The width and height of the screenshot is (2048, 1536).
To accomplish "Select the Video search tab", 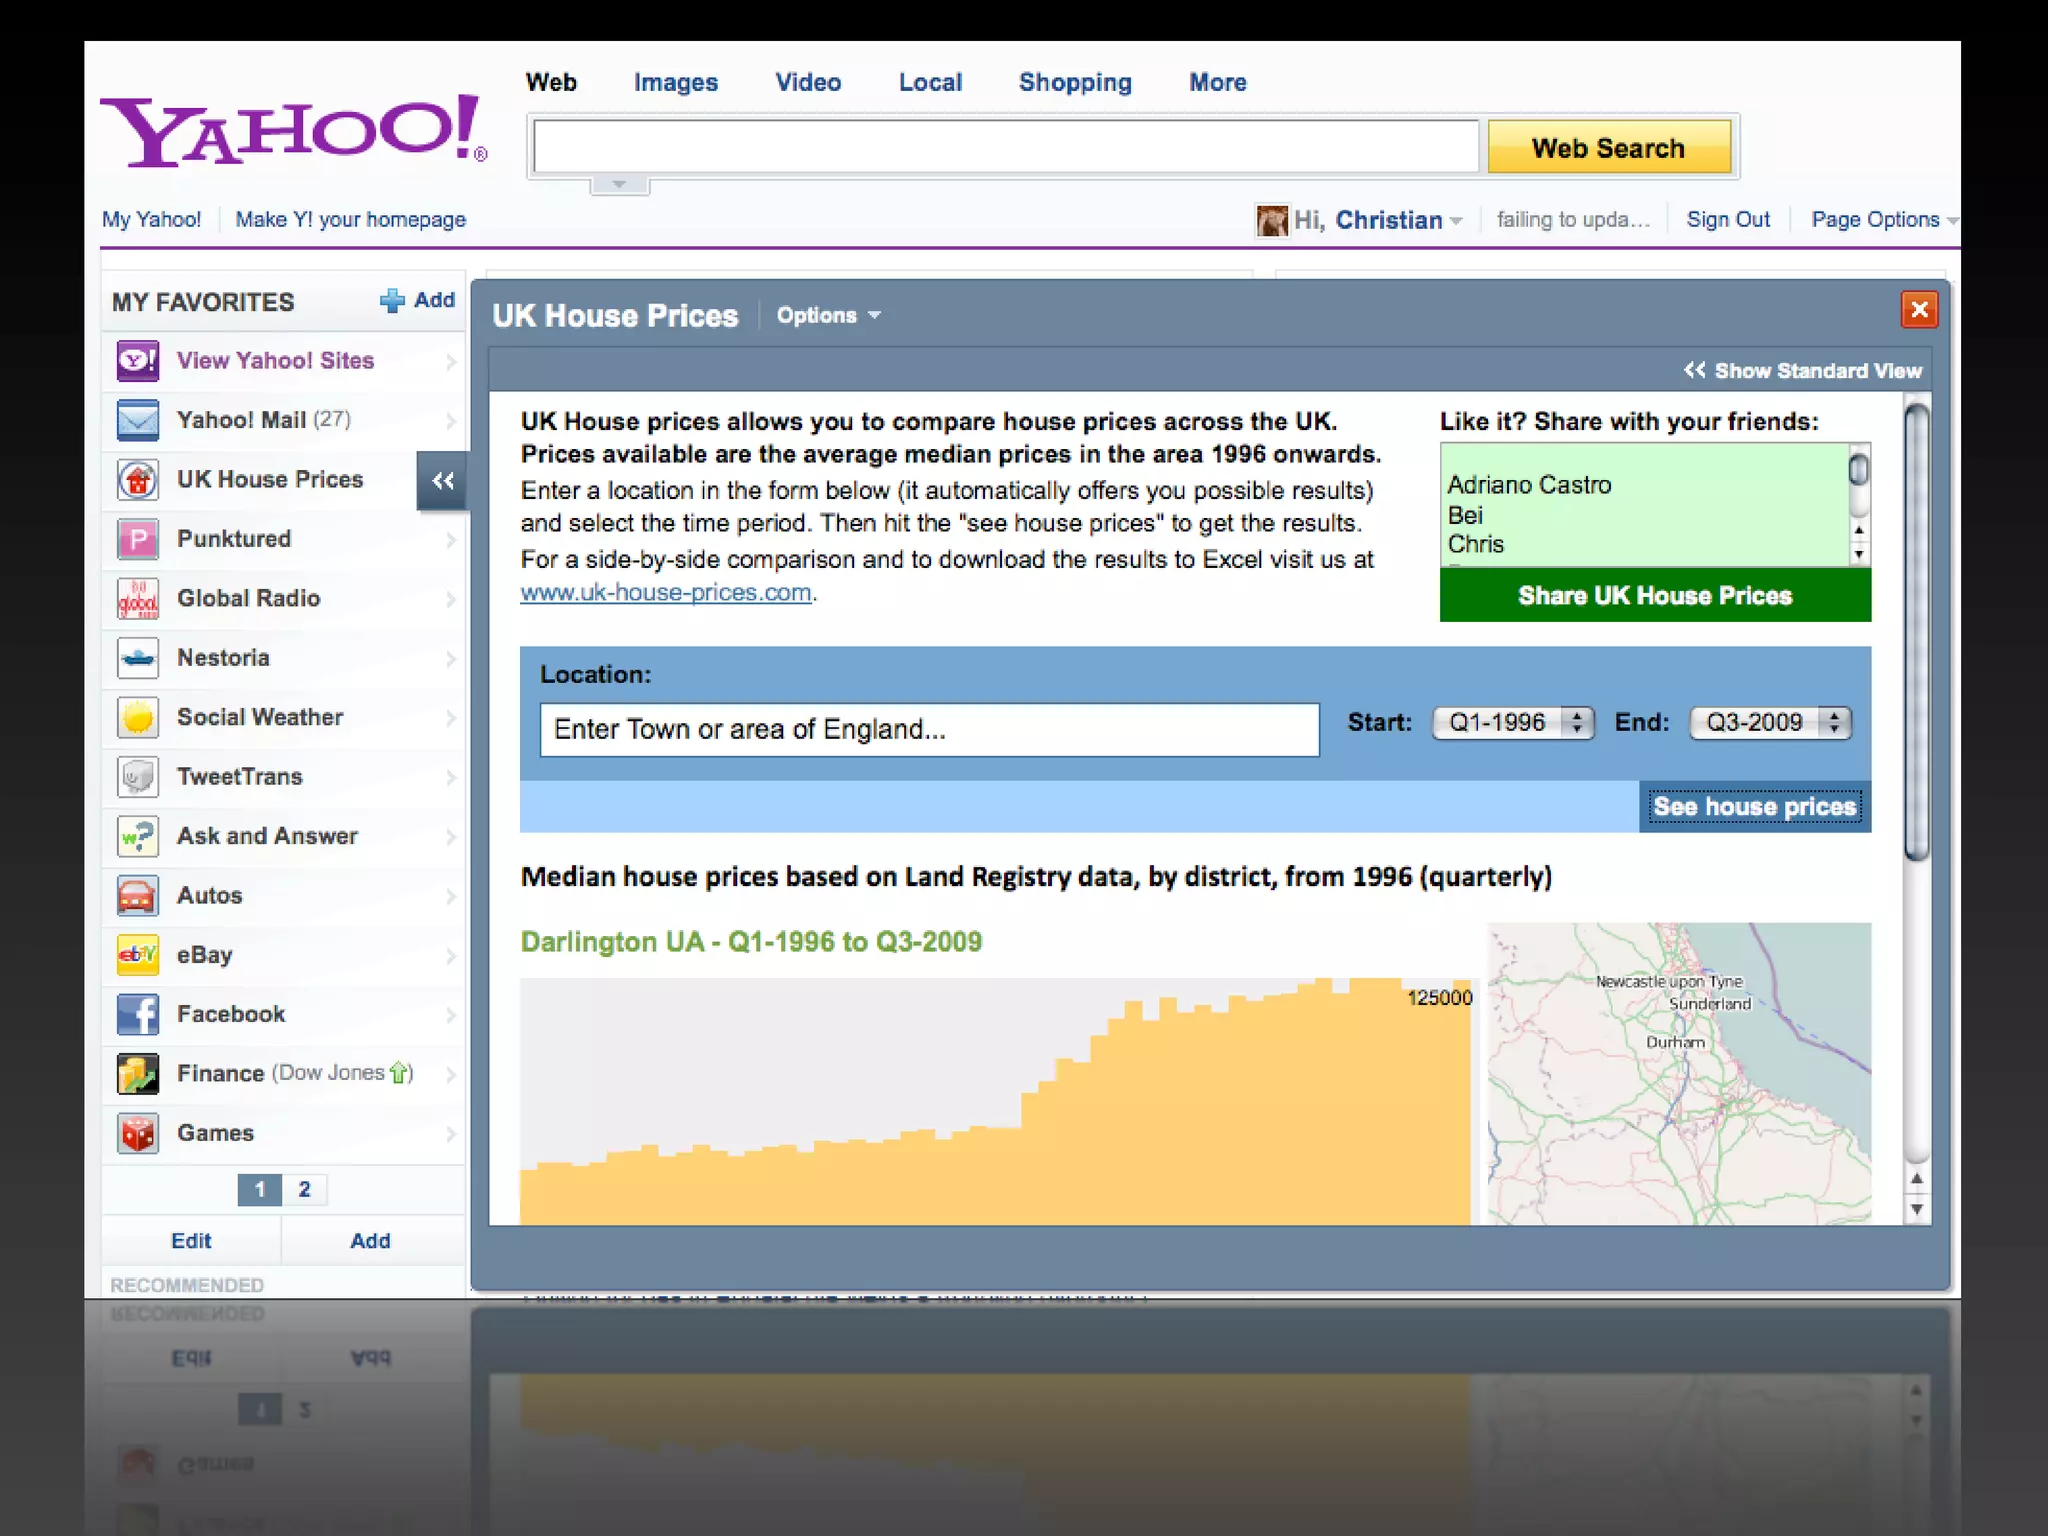I will tap(808, 82).
